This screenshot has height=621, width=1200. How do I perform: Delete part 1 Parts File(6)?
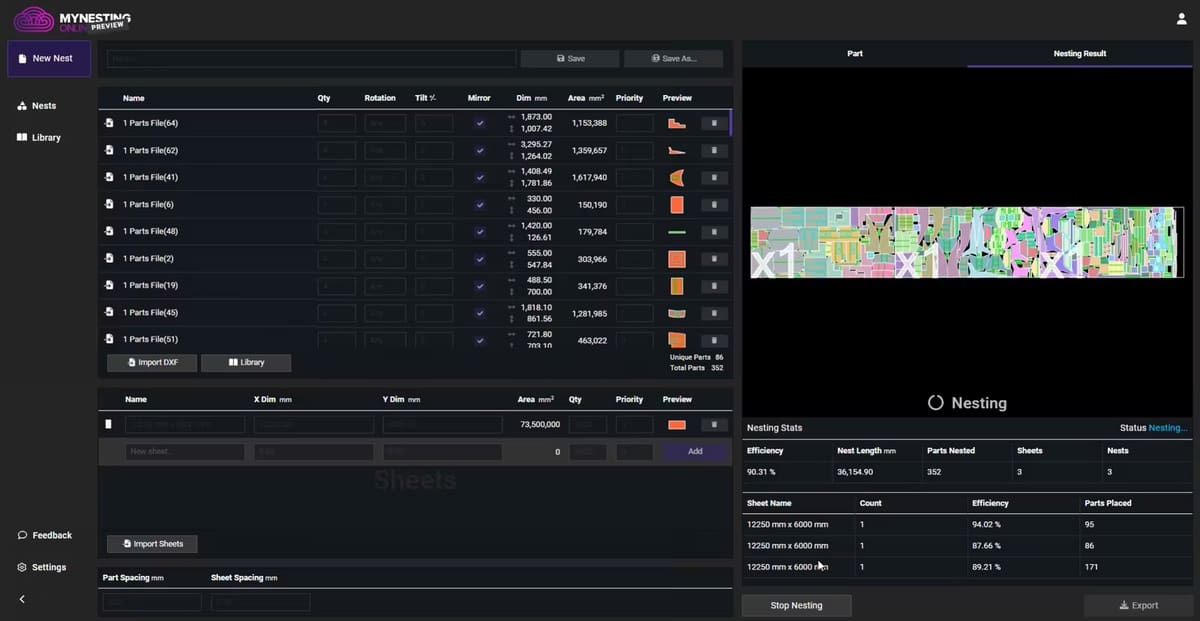pyautogui.click(x=714, y=204)
